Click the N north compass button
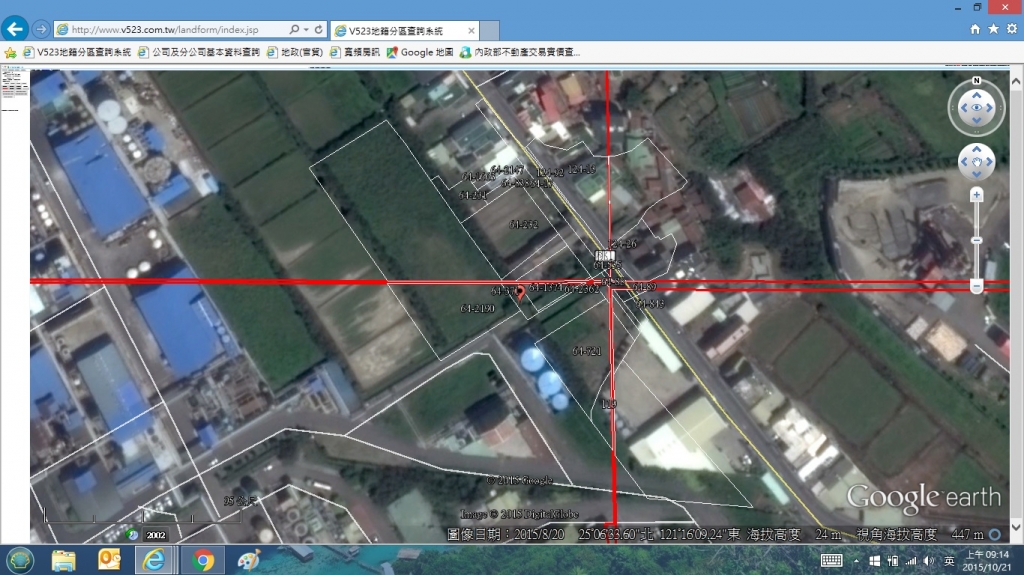 point(976,81)
